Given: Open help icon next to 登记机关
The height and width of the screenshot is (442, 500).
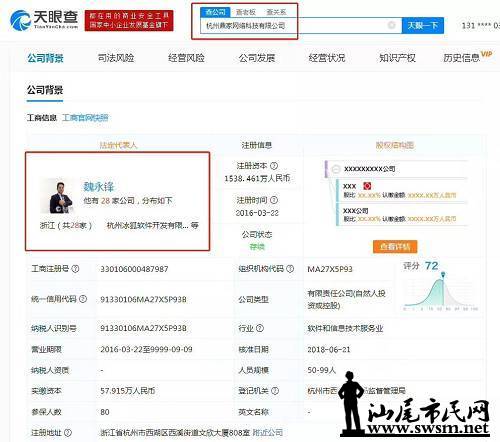Looking at the screenshot, I should tap(275, 391).
